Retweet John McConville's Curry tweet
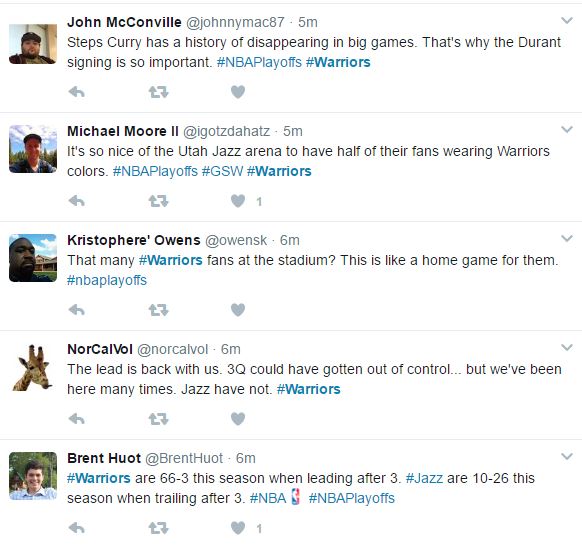The height and width of the screenshot is (547, 582). 158,92
